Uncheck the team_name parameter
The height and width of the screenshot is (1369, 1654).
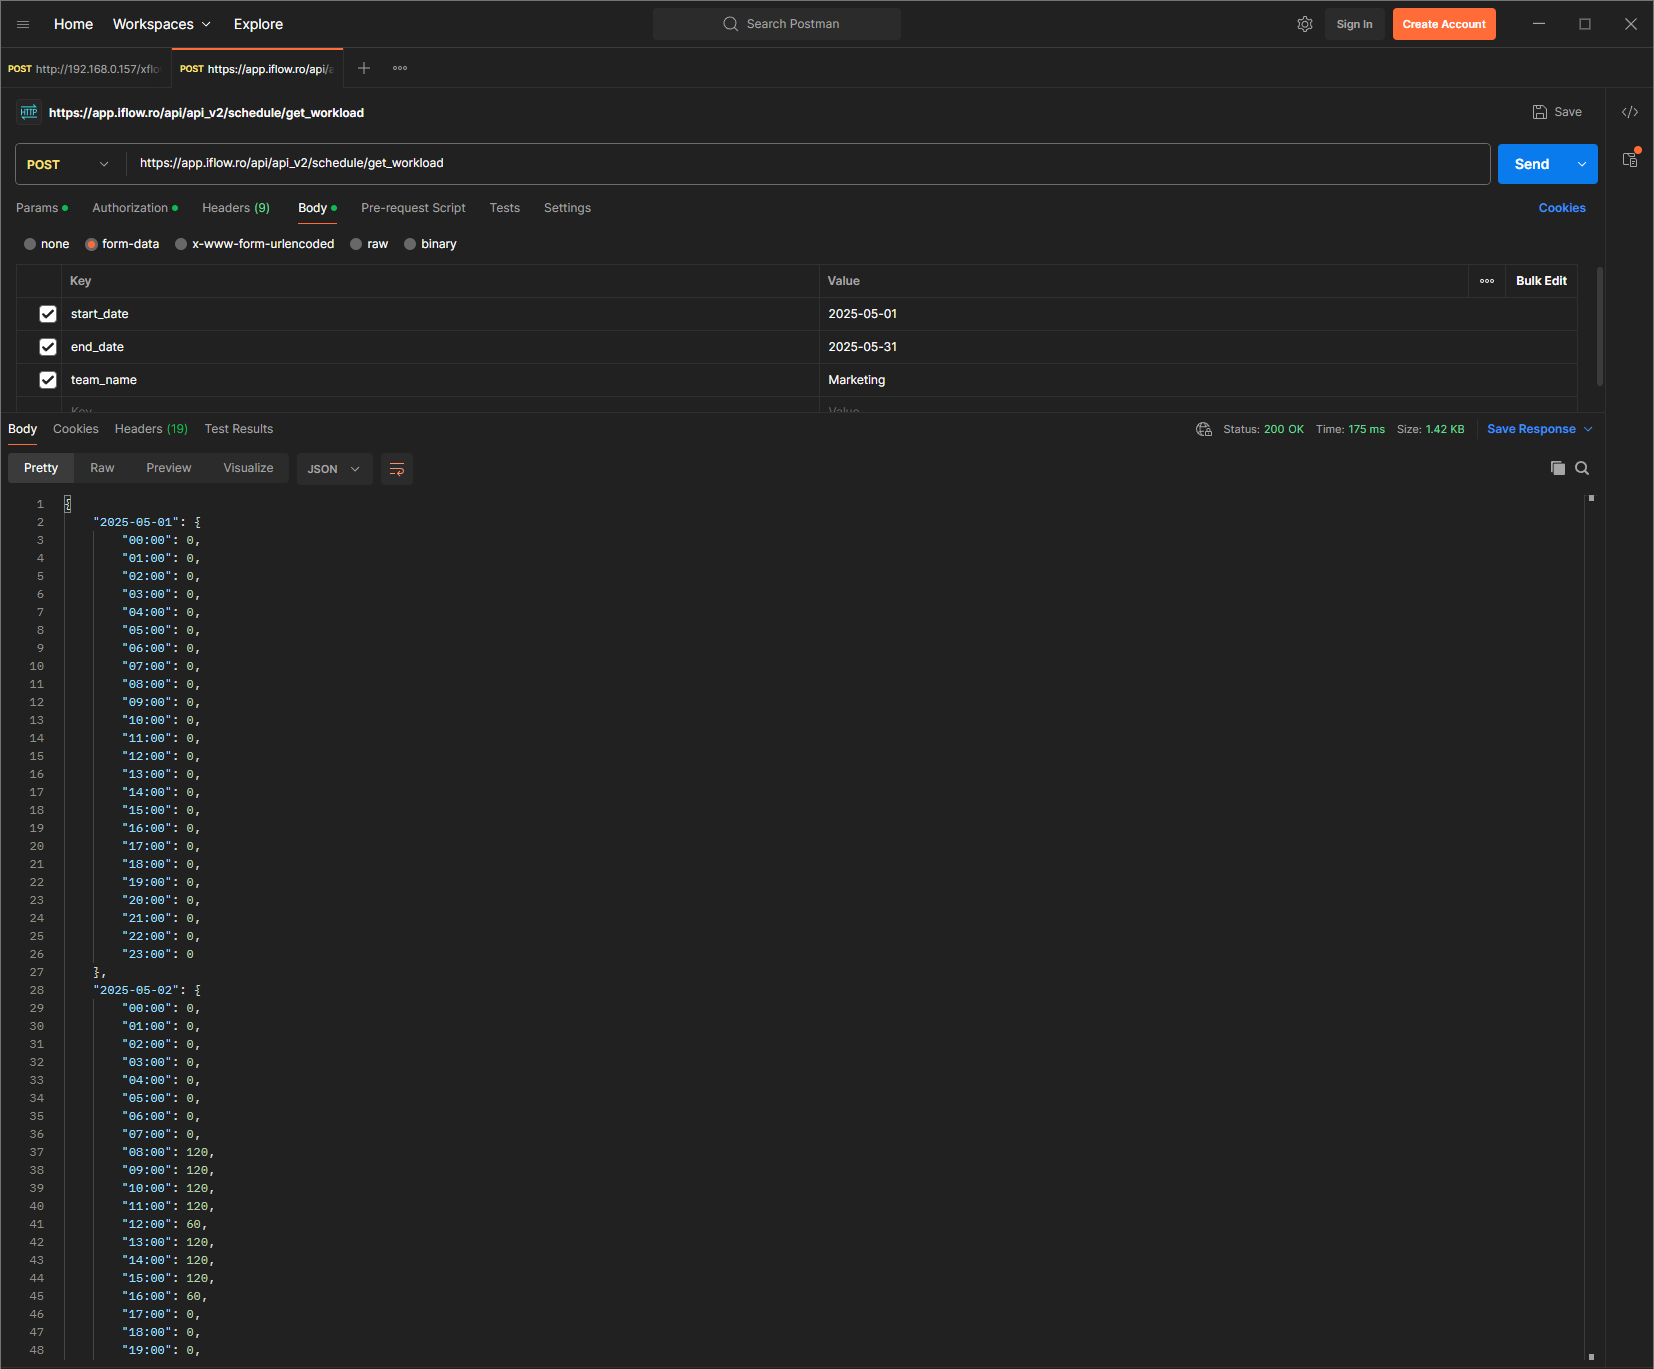point(47,380)
